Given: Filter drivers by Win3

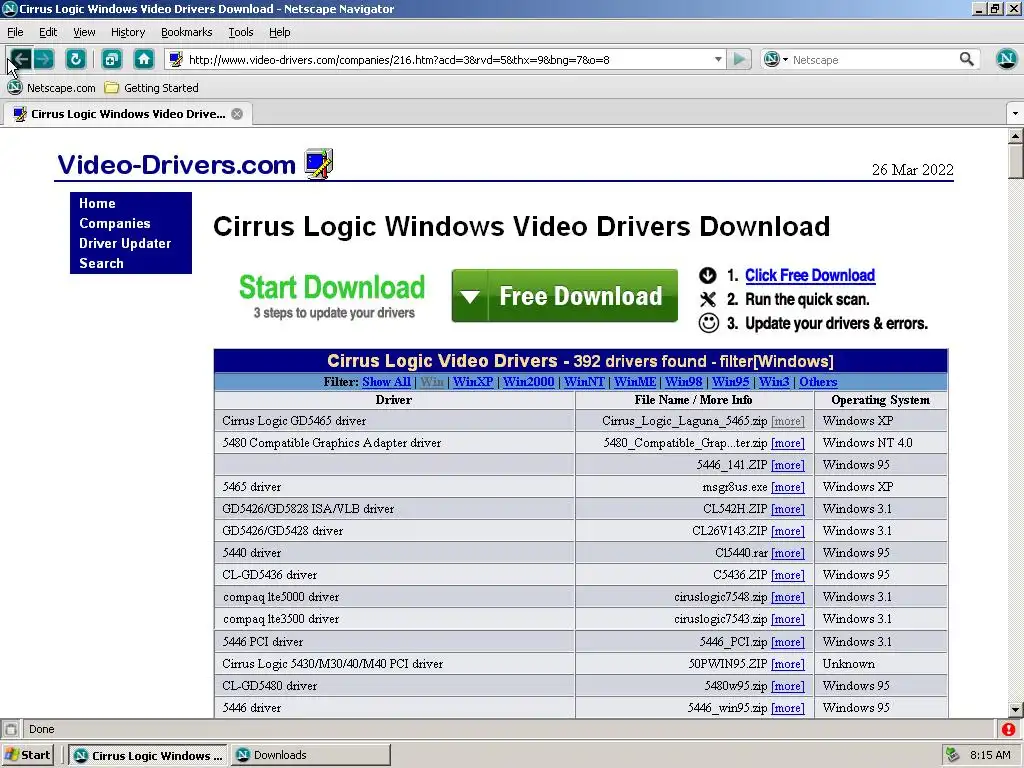Looking at the screenshot, I should (774, 381).
